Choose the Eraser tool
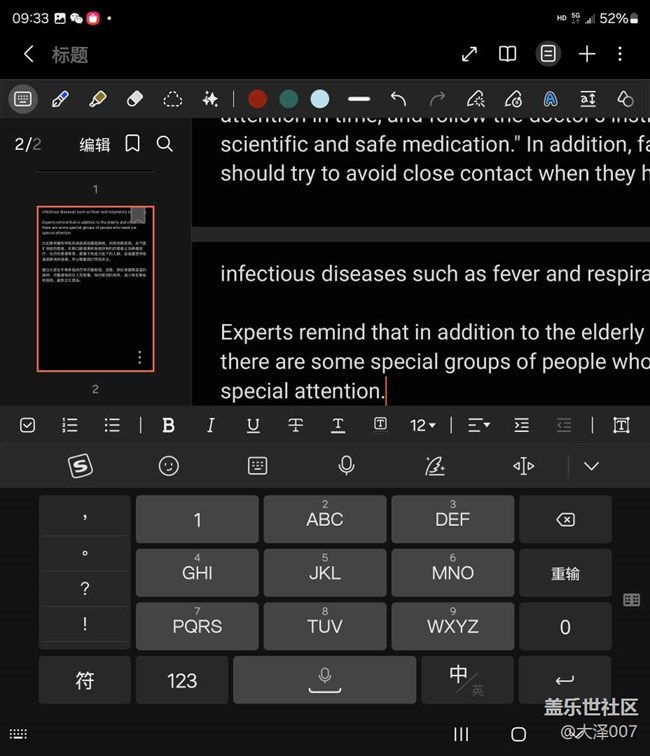 135,98
